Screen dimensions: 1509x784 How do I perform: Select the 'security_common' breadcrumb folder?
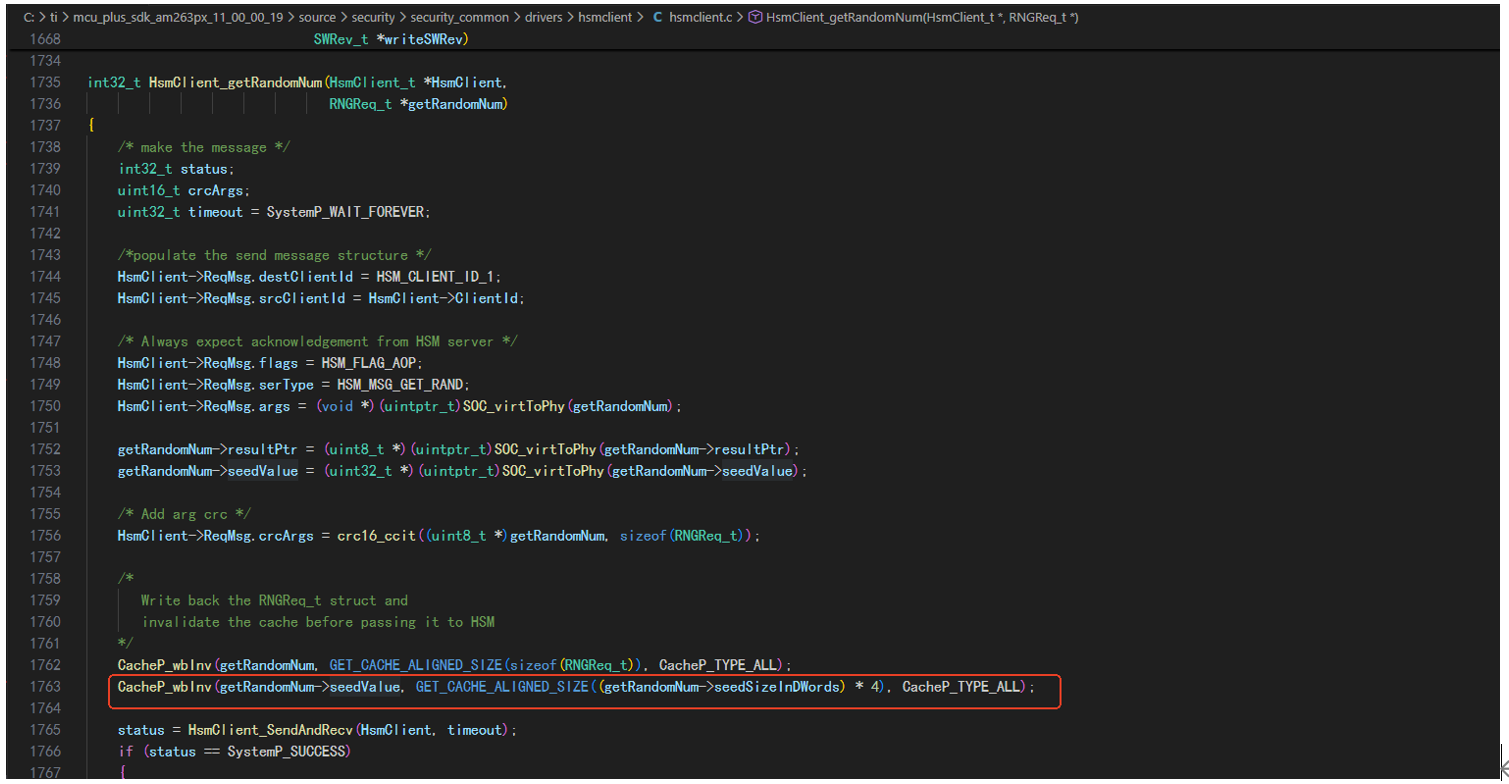(x=459, y=18)
